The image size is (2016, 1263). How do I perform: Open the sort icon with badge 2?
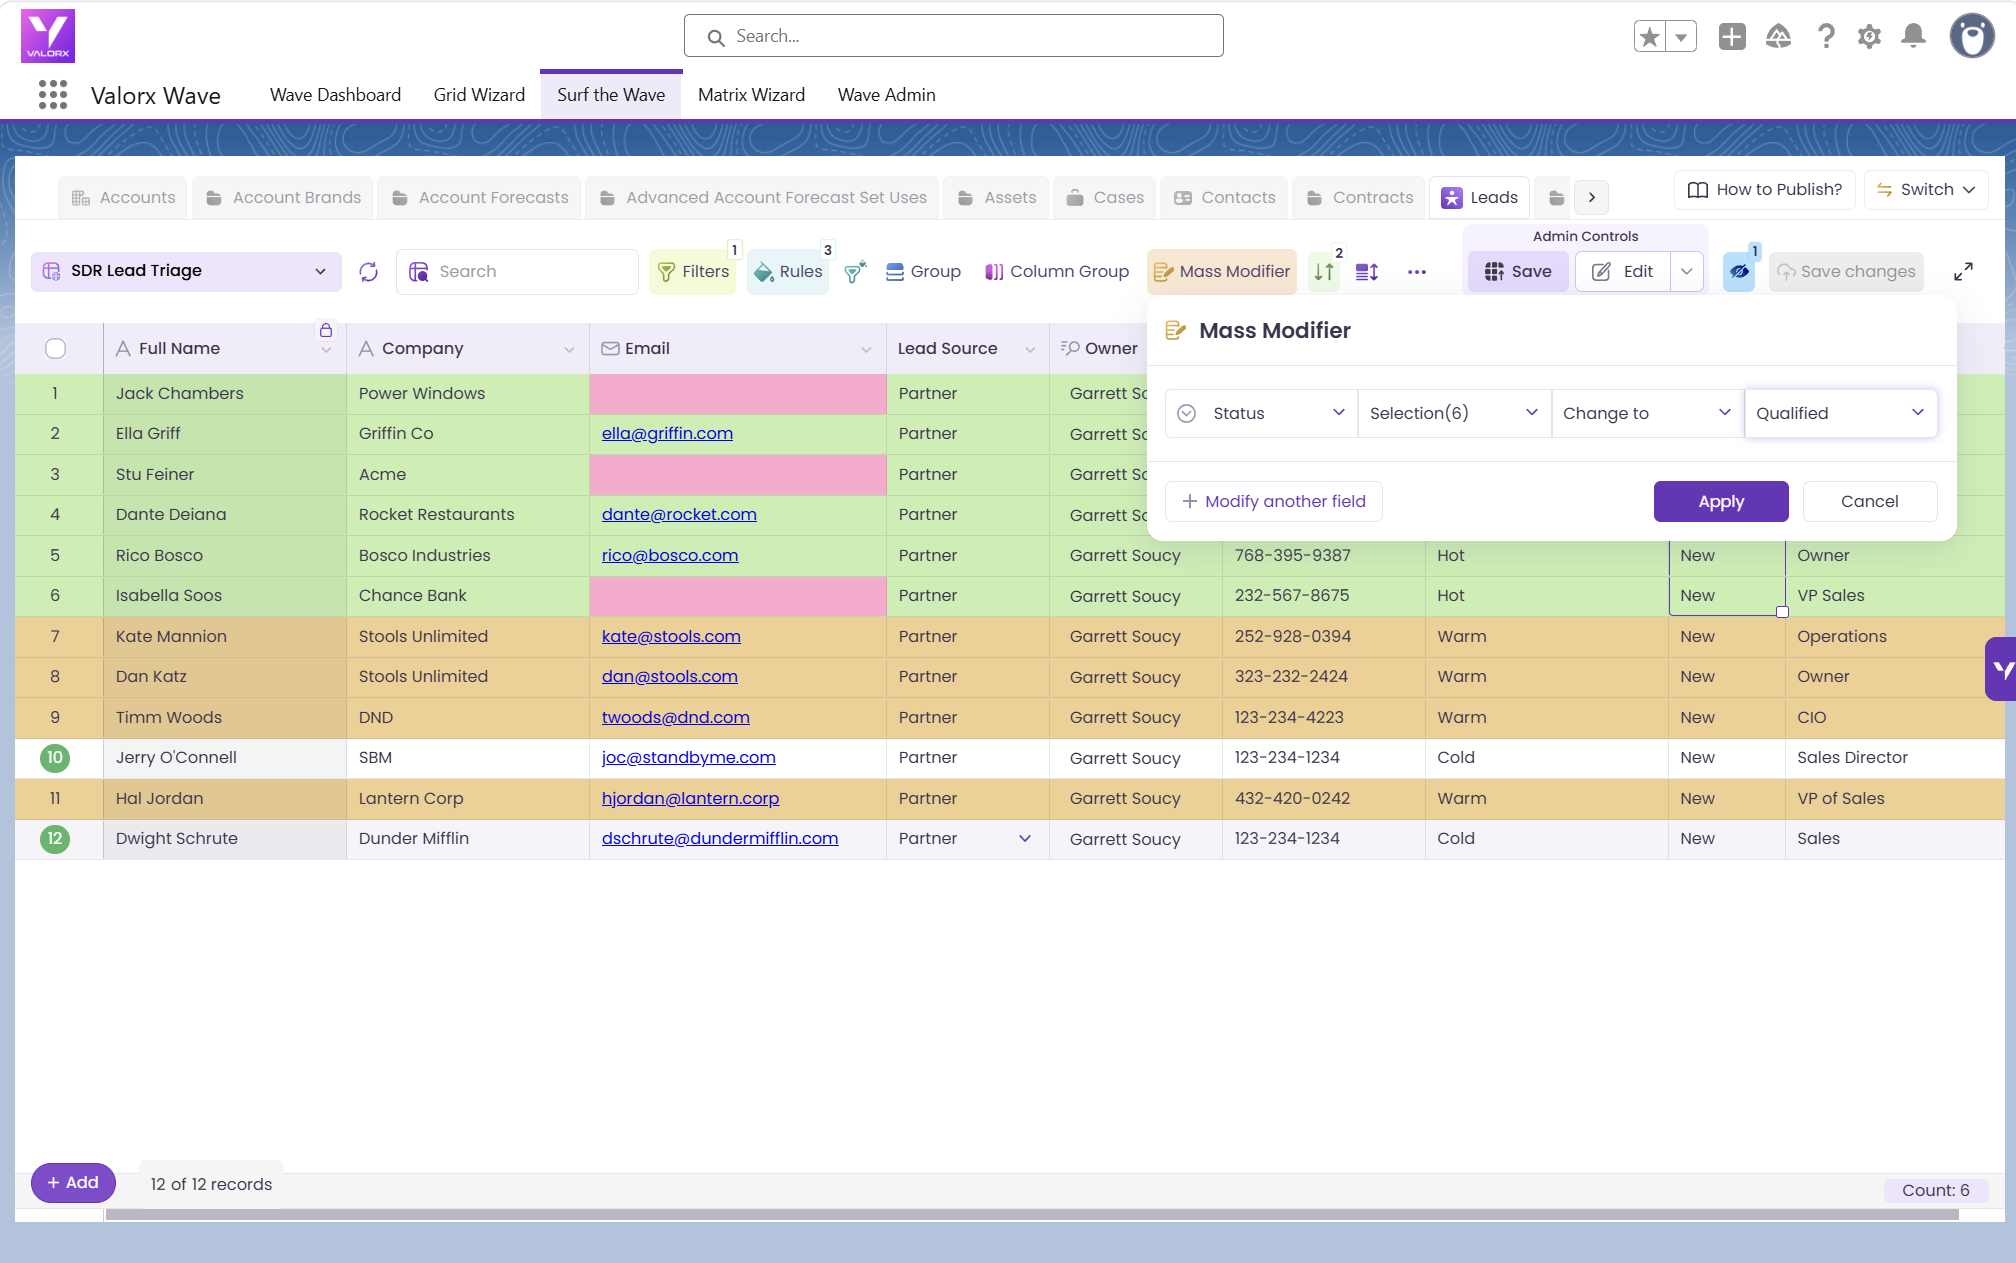tap(1324, 272)
